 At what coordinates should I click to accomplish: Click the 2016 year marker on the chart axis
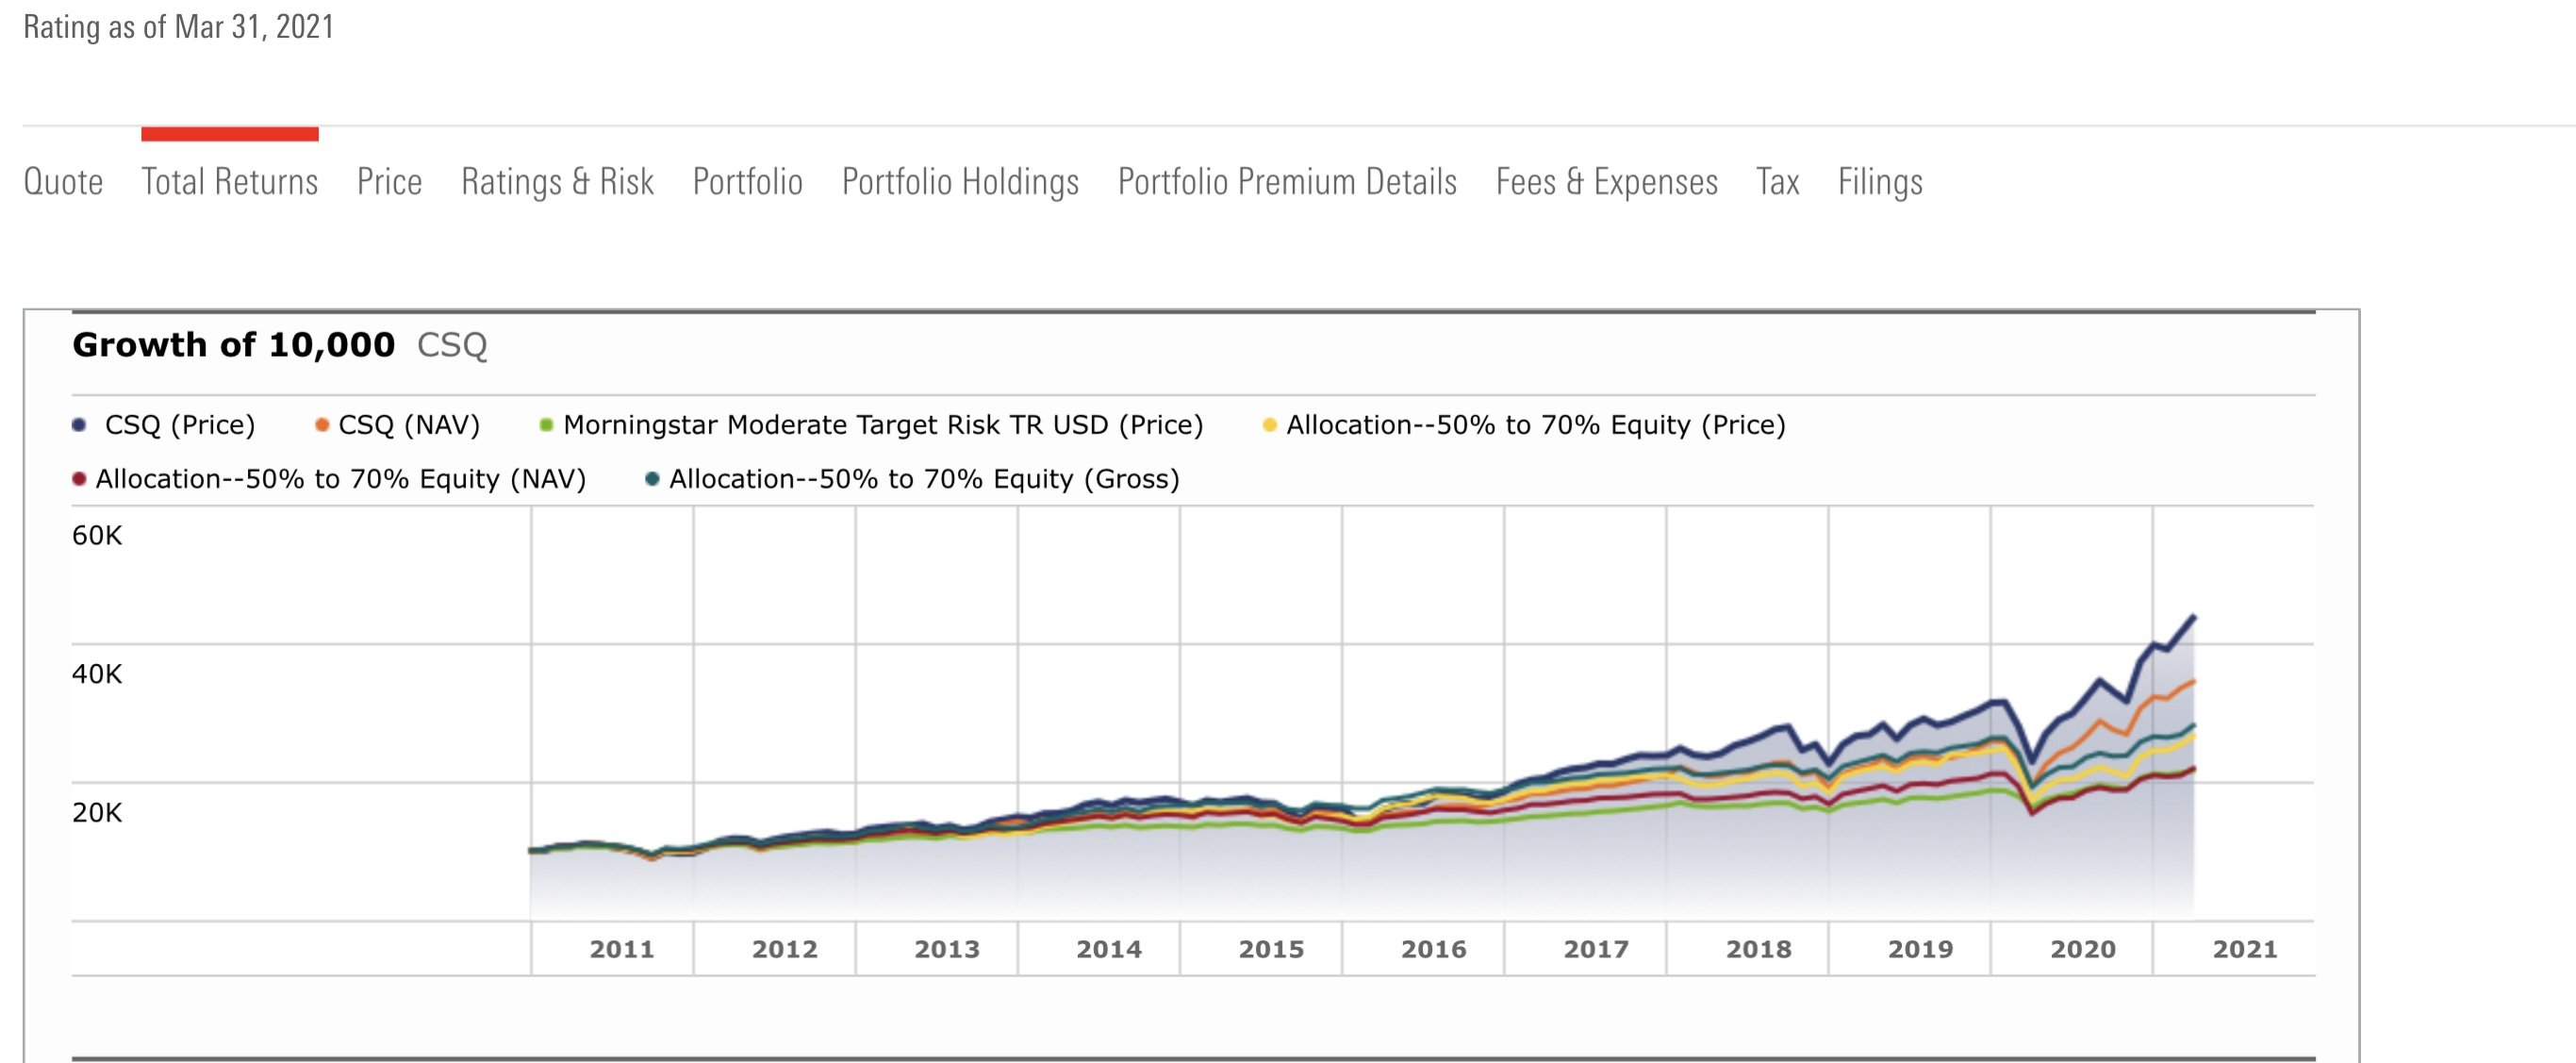click(x=1433, y=949)
